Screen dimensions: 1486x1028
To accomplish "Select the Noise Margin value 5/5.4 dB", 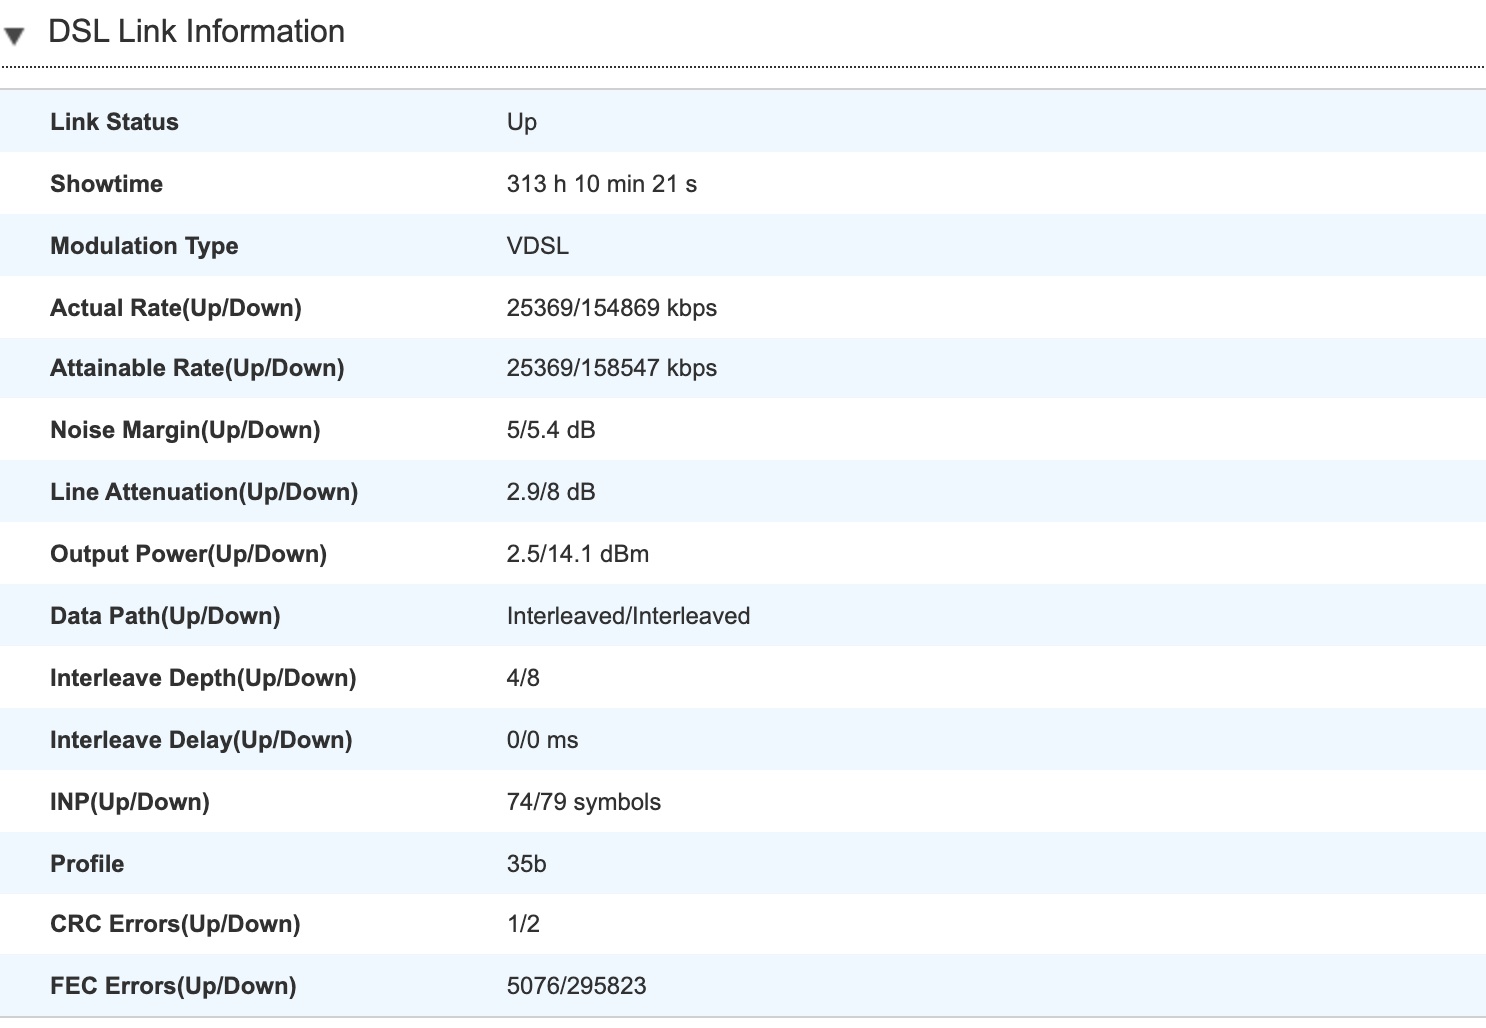I will point(550,430).
